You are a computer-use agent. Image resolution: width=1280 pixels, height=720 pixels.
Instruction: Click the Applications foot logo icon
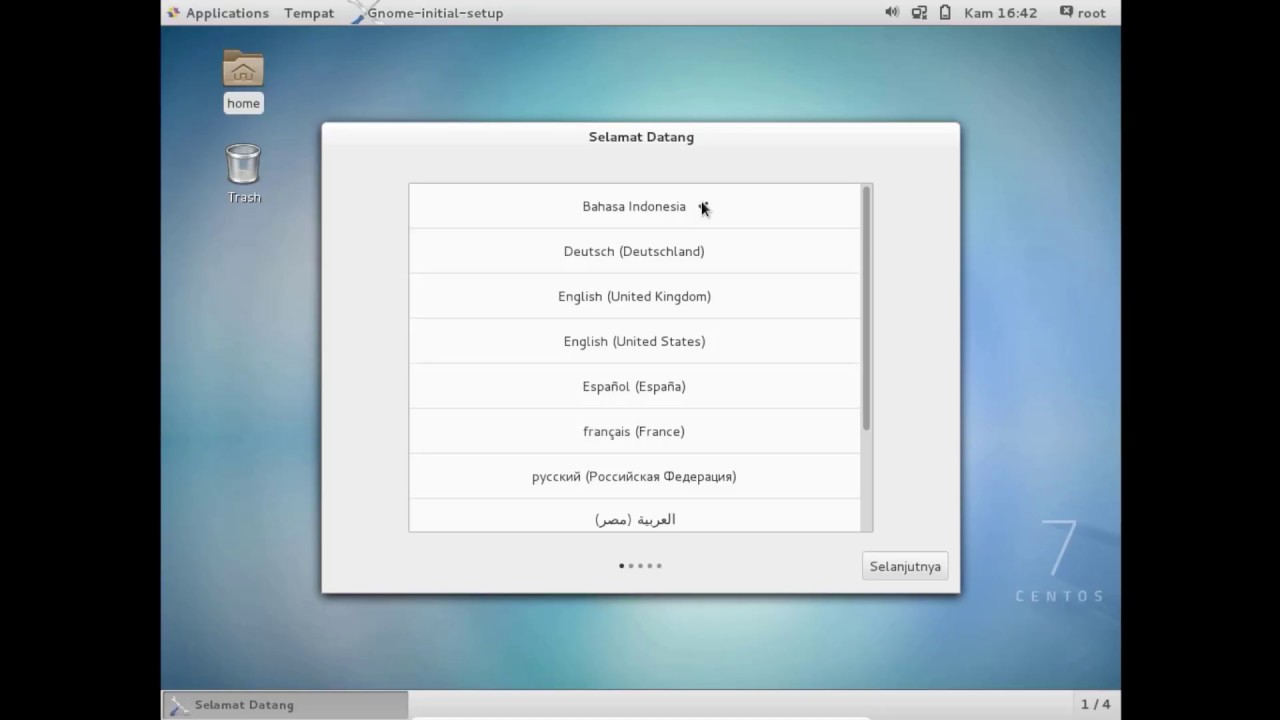(x=174, y=13)
